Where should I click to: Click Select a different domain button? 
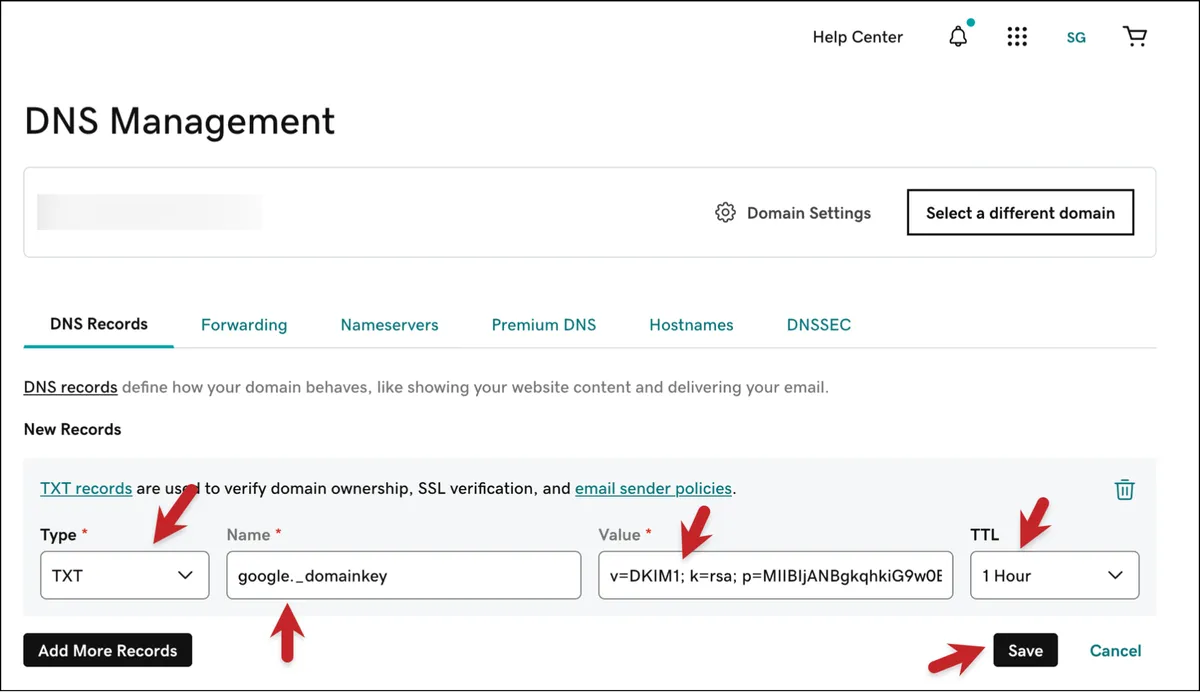[1020, 213]
